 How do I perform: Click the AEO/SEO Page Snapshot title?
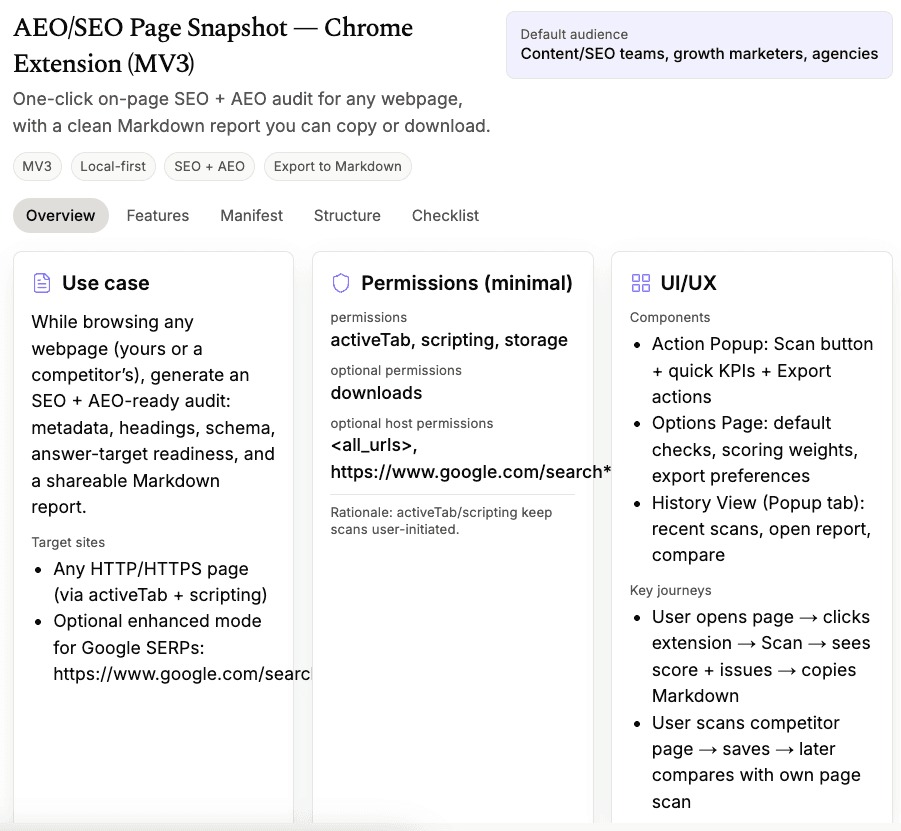pos(213,45)
